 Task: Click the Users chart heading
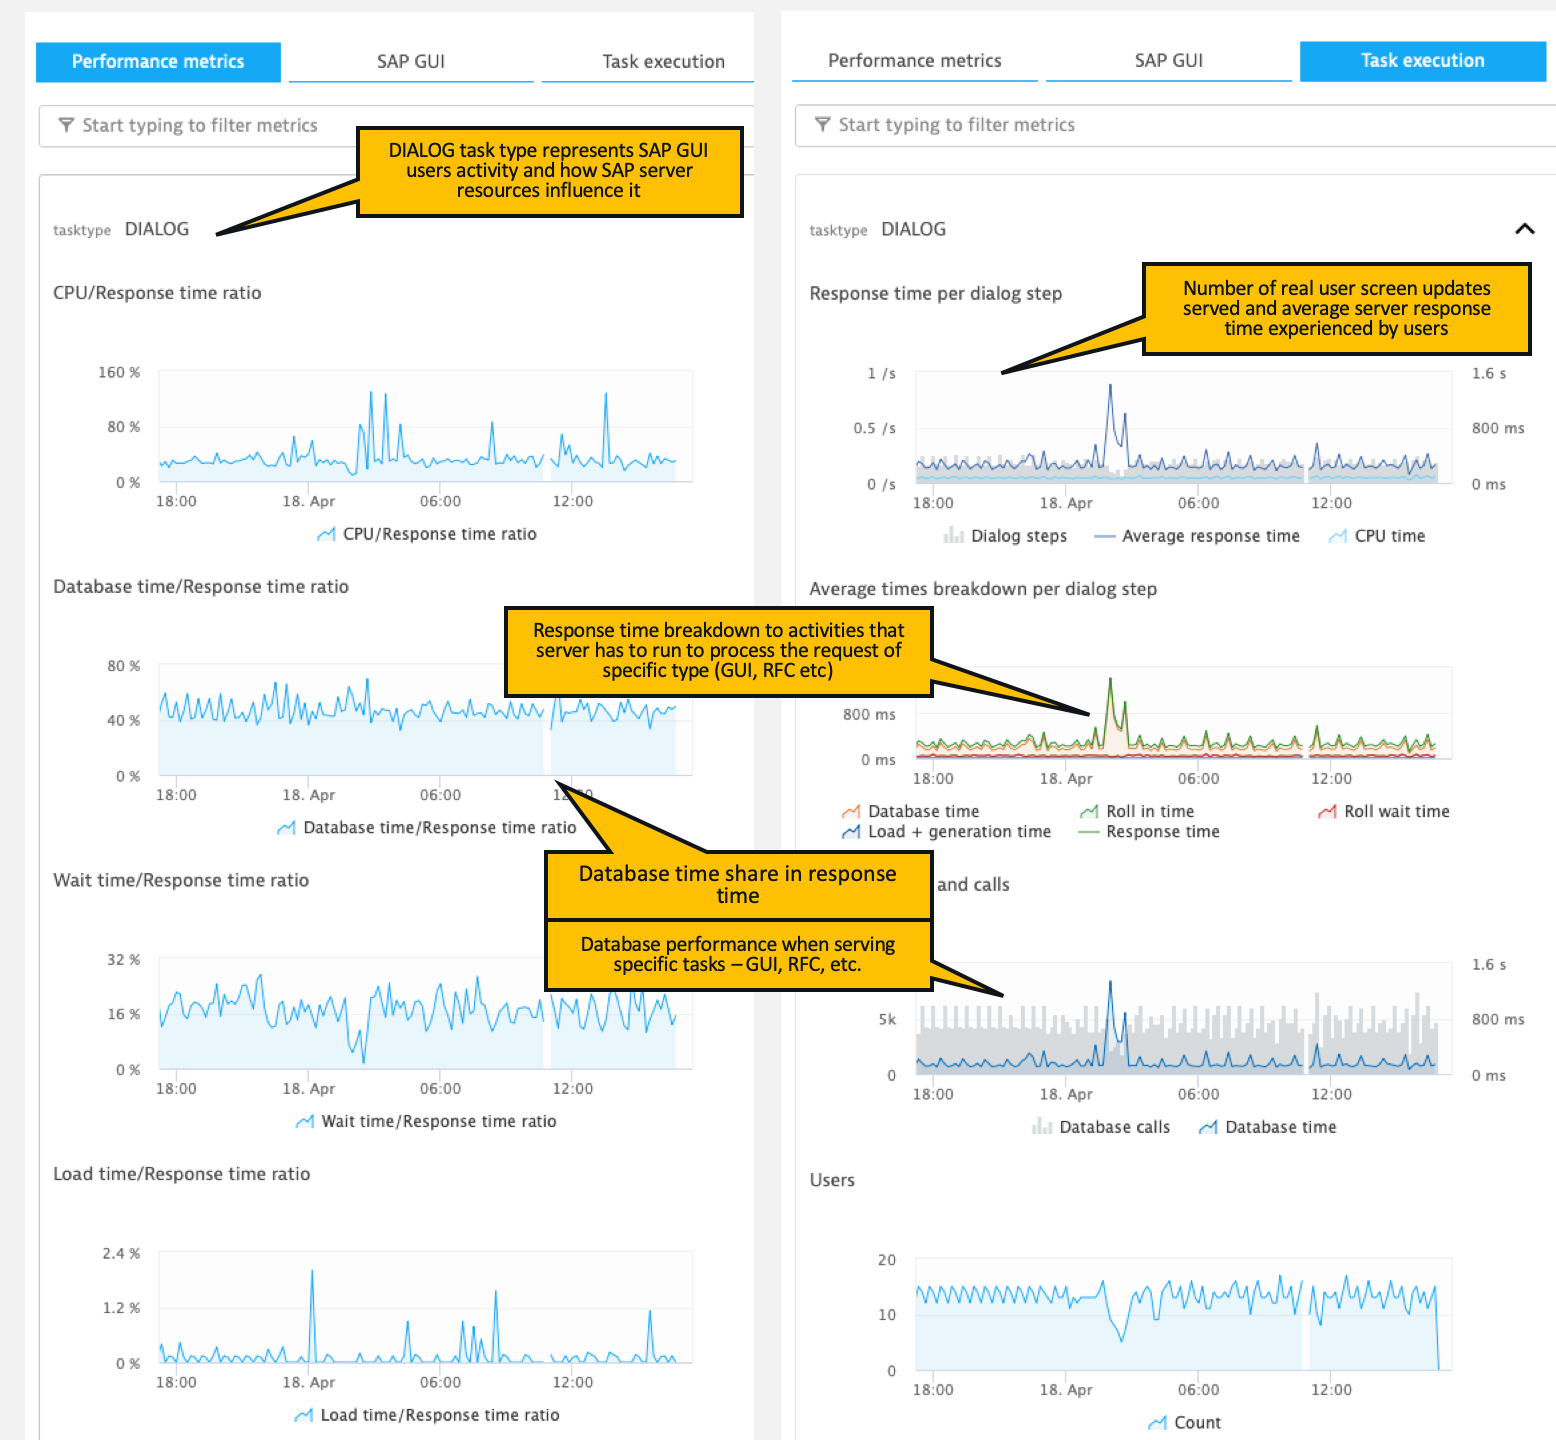click(x=832, y=1180)
